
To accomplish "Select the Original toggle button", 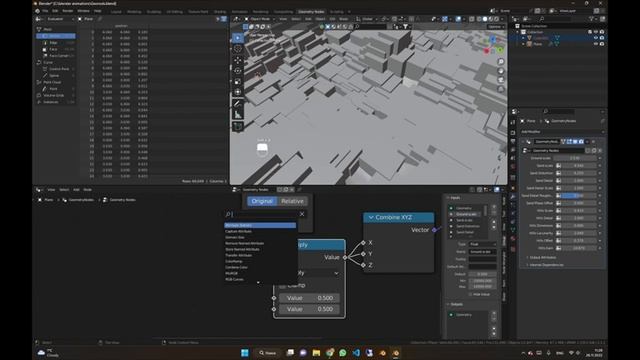I will point(262,201).
